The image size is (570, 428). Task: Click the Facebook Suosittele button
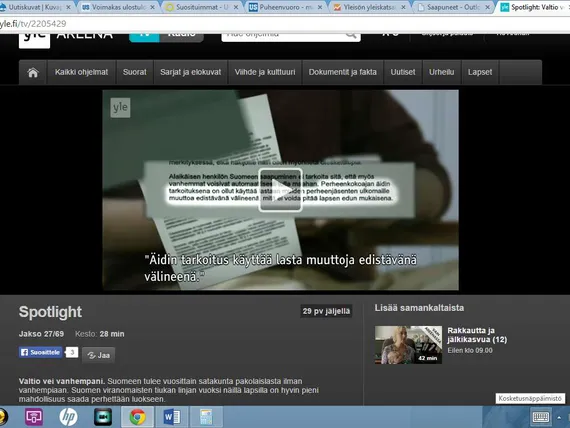pyautogui.click(x=40, y=352)
